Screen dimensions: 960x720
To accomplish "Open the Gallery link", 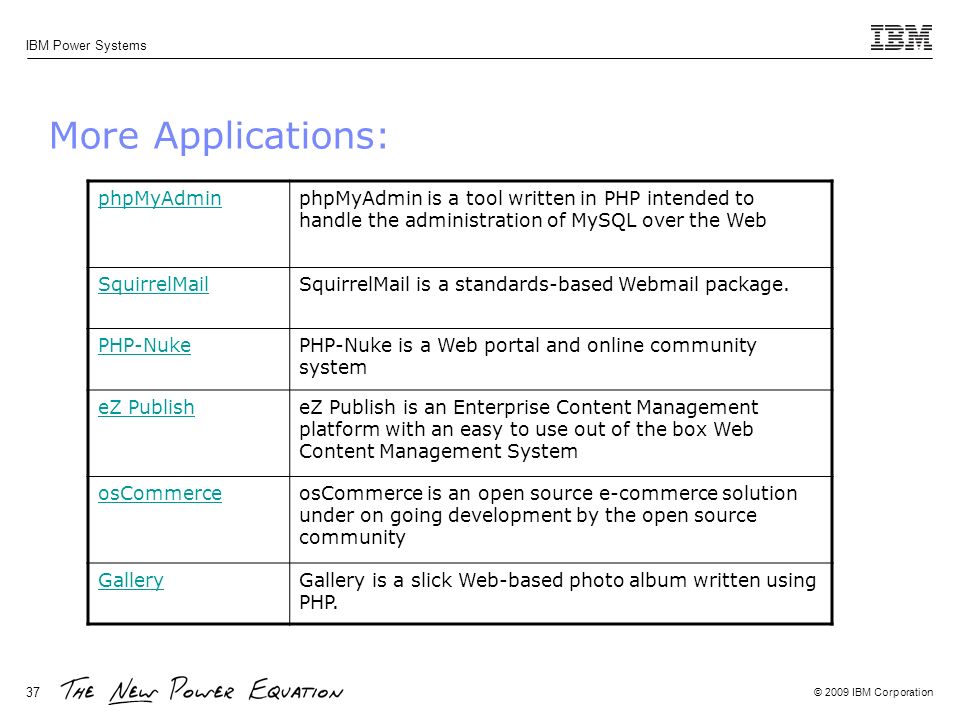I will [x=131, y=580].
